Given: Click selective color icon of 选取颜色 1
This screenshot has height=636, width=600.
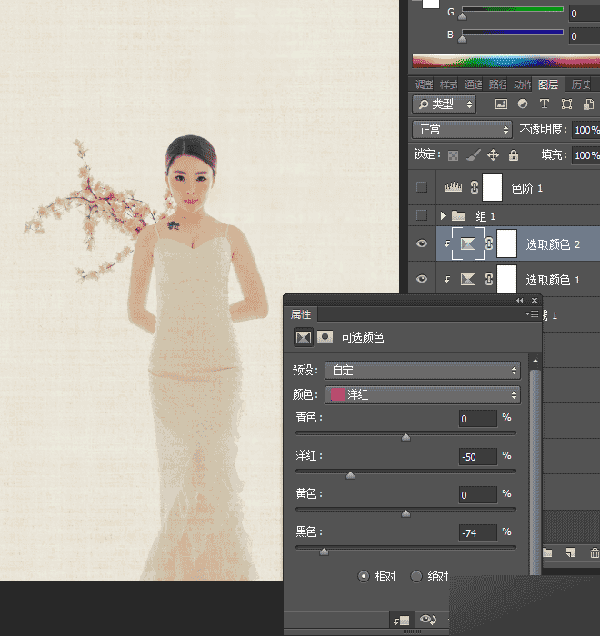Looking at the screenshot, I should pos(468,279).
